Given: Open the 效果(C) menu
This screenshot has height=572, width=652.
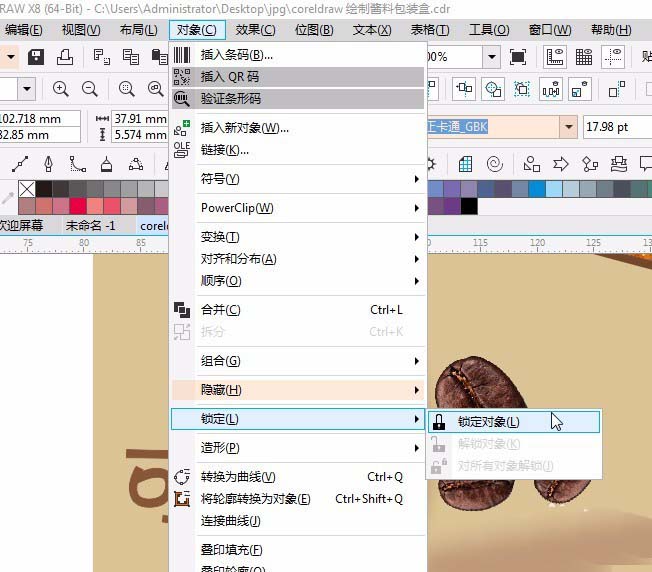Looking at the screenshot, I should click(255, 30).
